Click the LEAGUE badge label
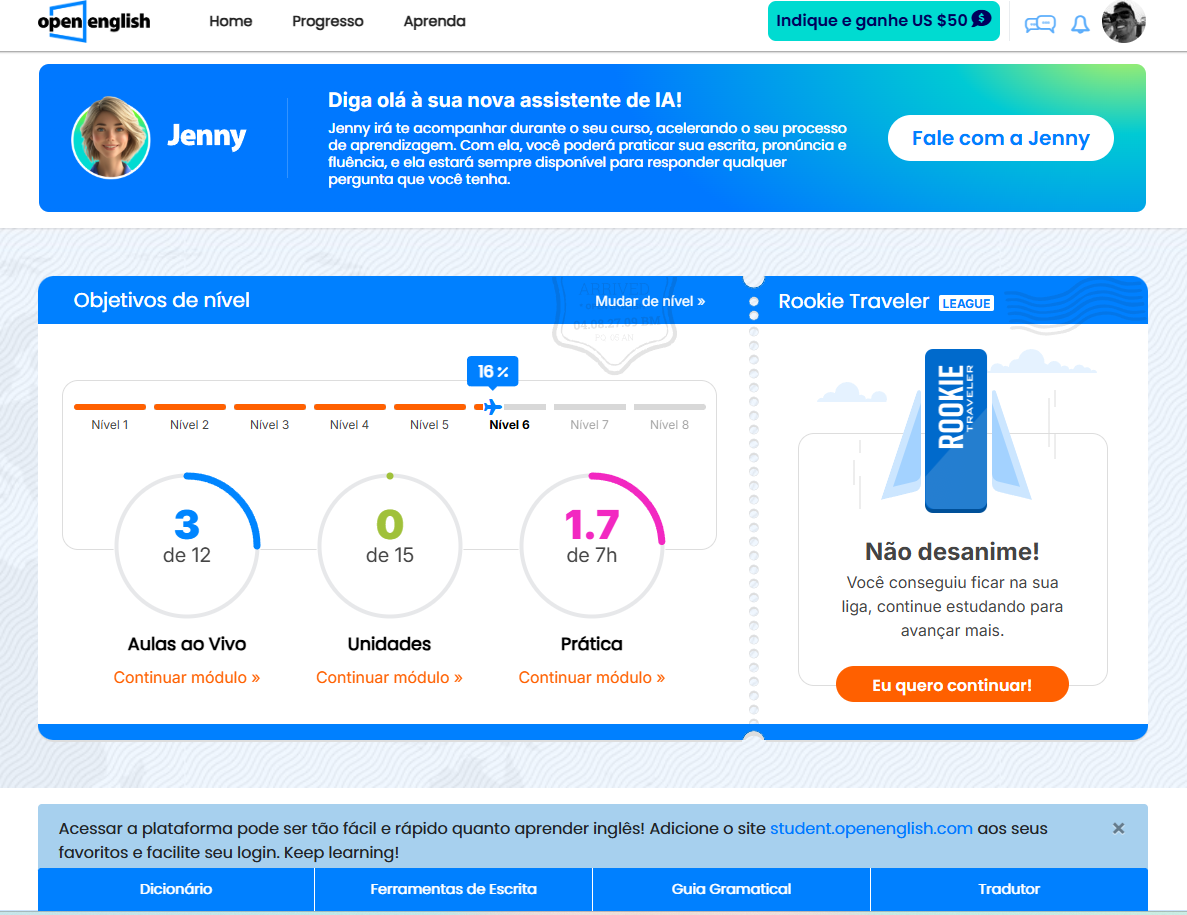Image resolution: width=1187 pixels, height=915 pixels. 966,303
